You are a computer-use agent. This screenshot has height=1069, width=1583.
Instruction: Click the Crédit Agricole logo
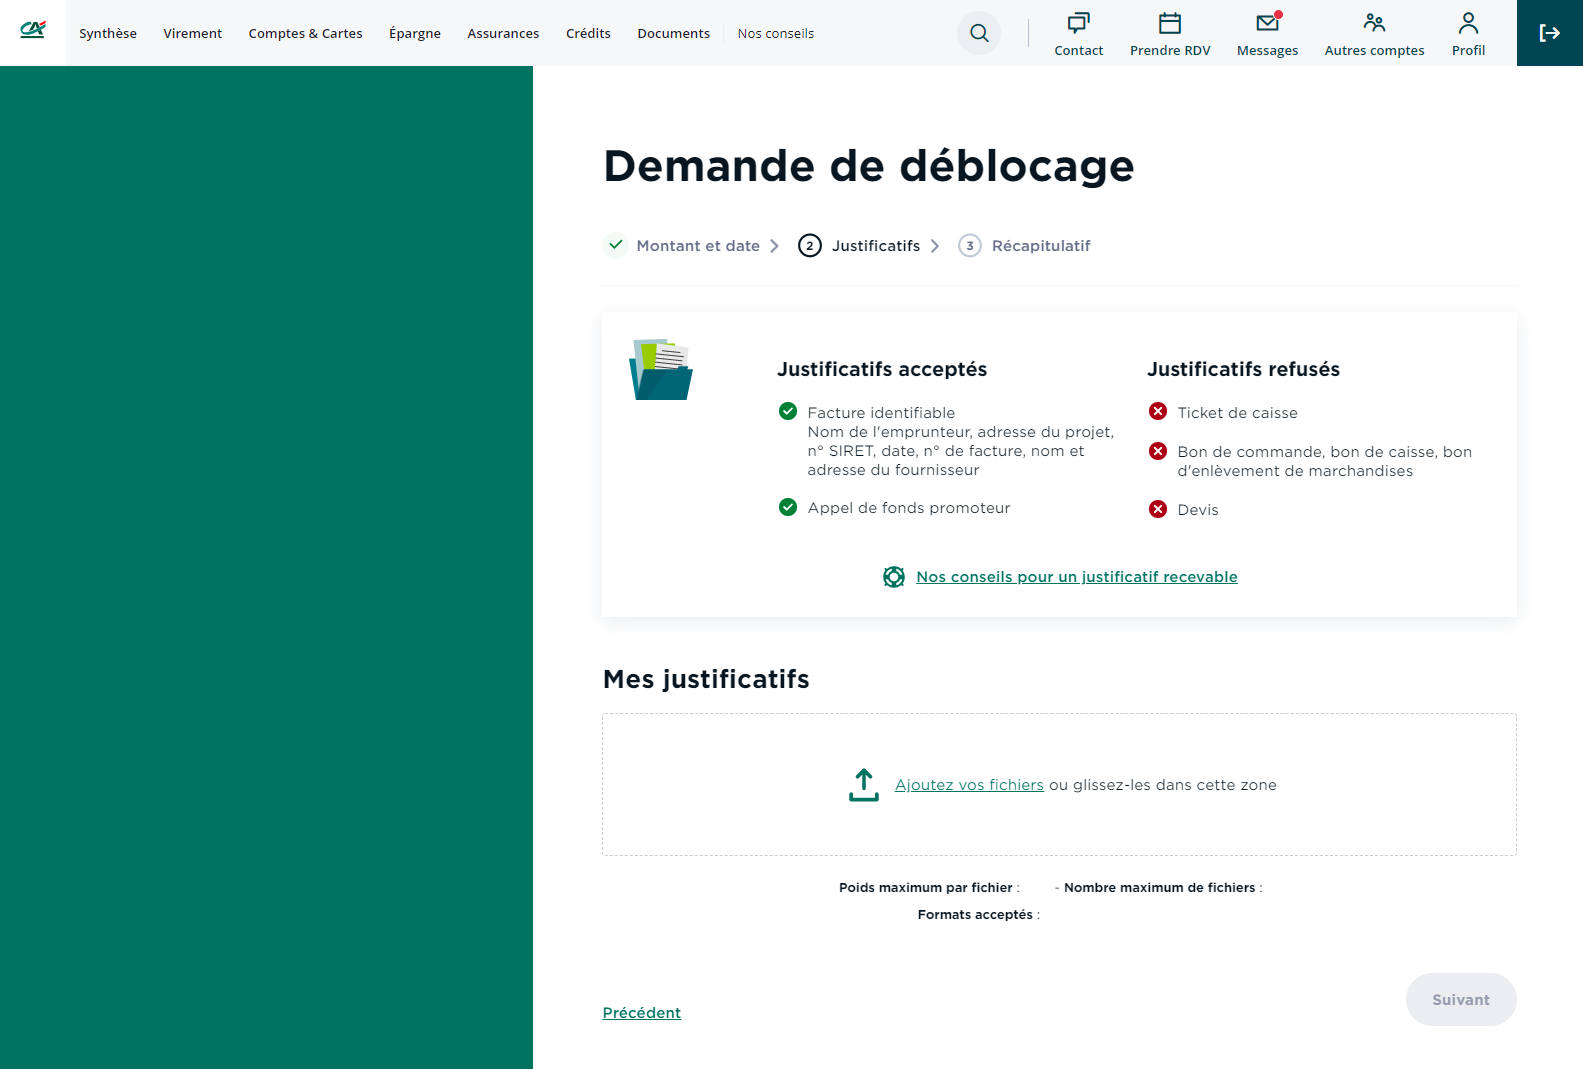pos(33,31)
